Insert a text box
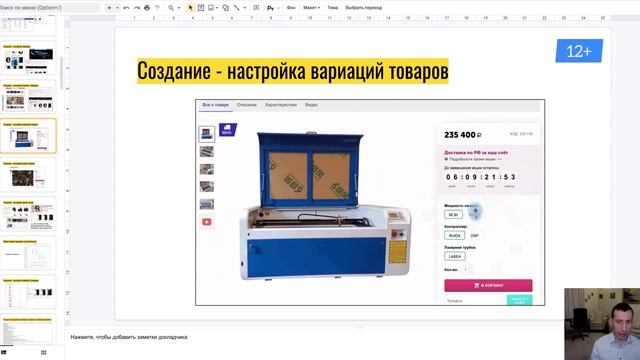 (201, 8)
